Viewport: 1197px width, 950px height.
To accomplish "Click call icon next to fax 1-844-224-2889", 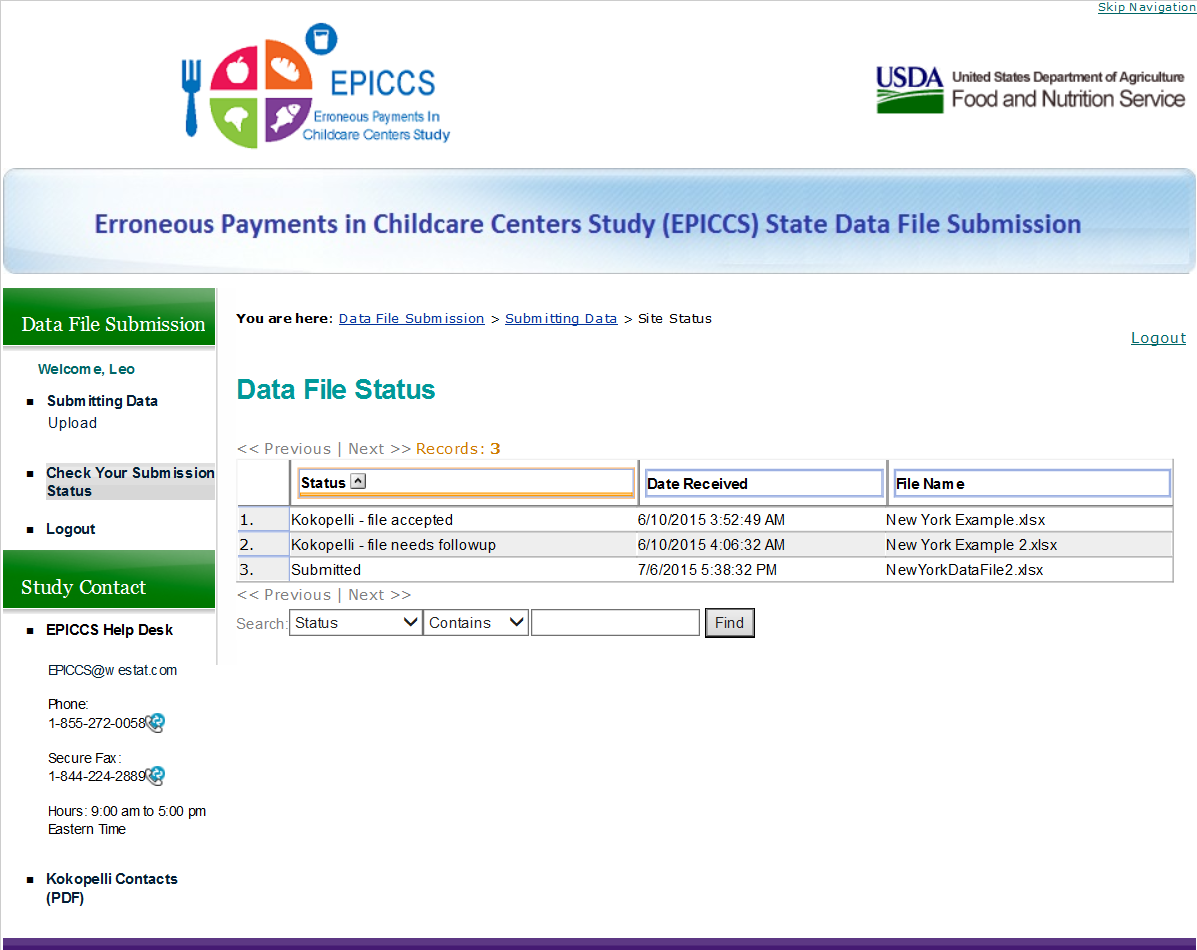I will tap(156, 776).
